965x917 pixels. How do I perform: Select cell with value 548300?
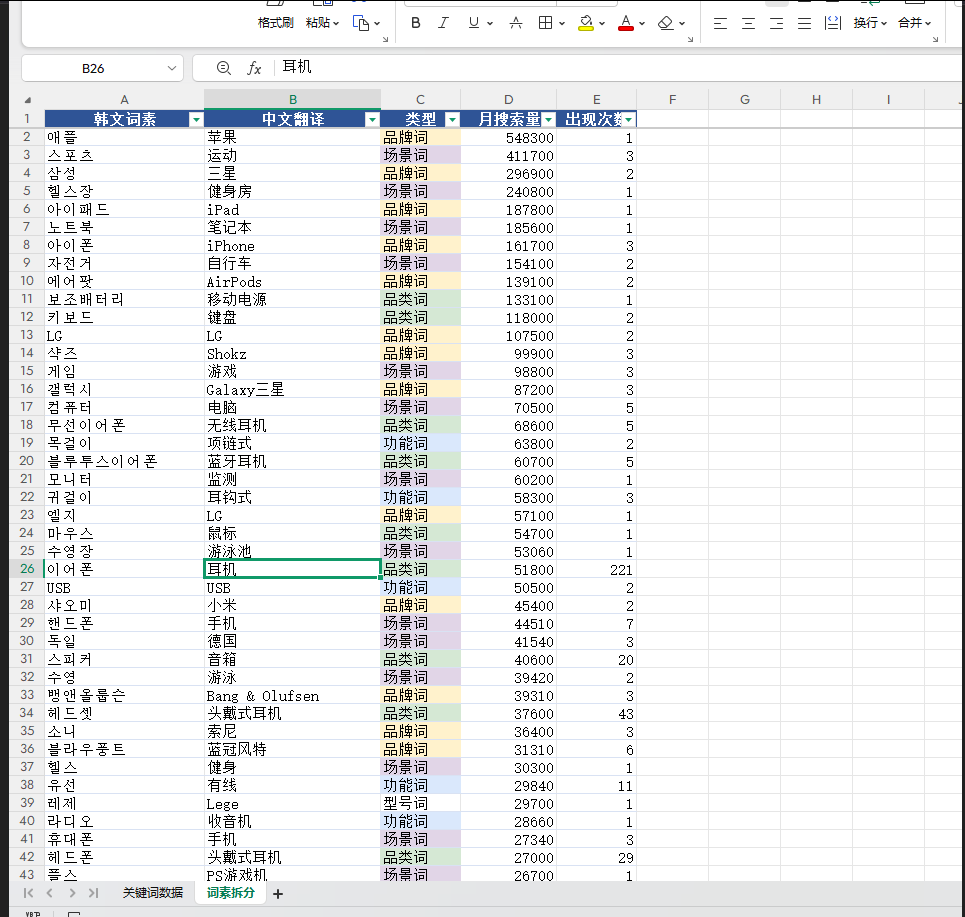(x=508, y=137)
